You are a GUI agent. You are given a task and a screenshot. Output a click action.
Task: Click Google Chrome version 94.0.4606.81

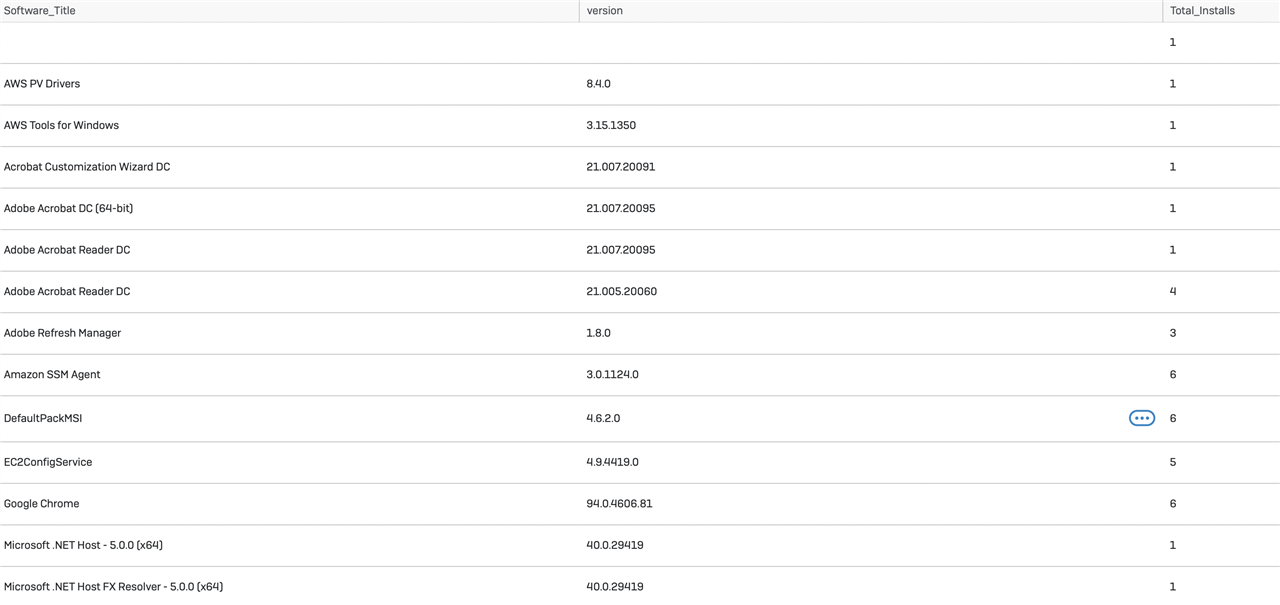pos(619,504)
